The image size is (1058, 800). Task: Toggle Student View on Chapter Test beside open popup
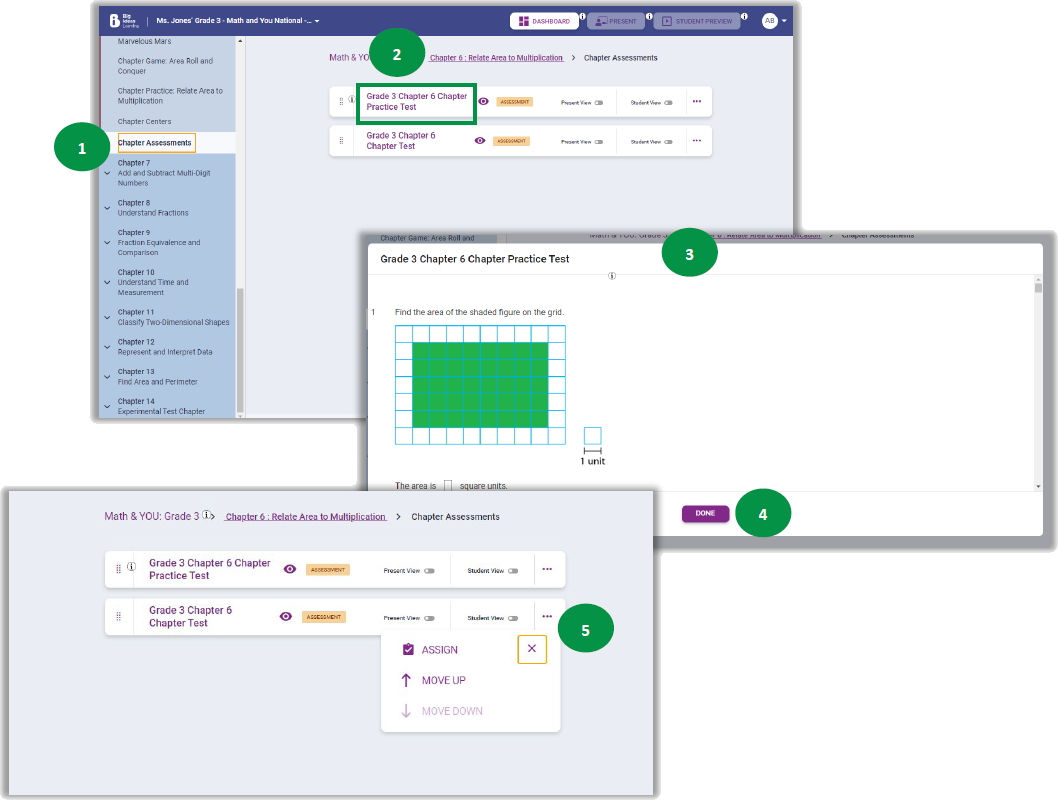[x=513, y=618]
